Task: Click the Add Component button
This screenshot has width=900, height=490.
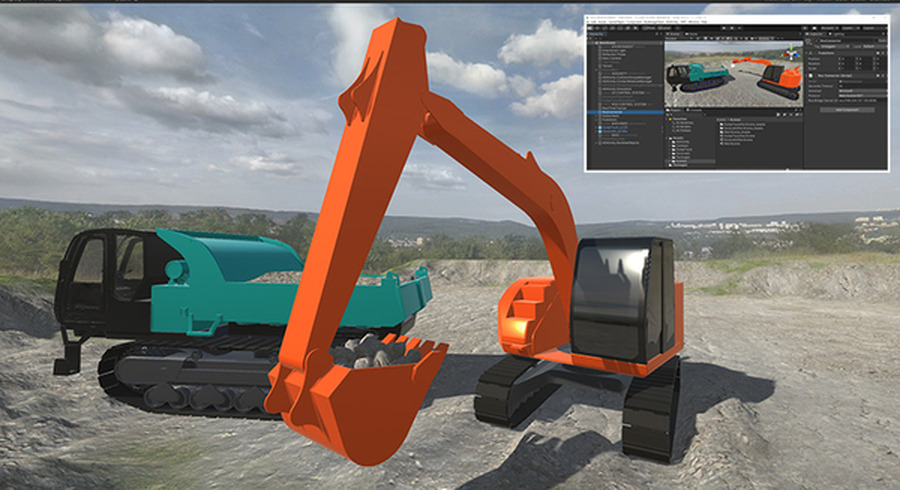Action: pyautogui.click(x=847, y=109)
